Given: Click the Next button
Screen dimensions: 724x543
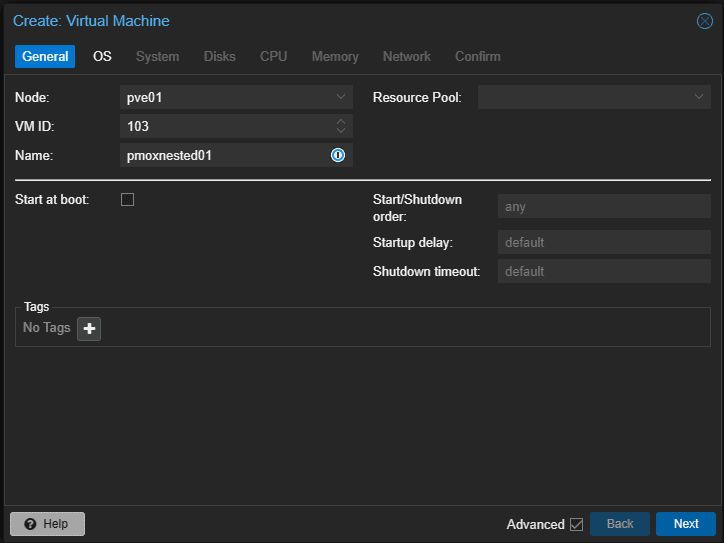Looking at the screenshot, I should tap(685, 524).
